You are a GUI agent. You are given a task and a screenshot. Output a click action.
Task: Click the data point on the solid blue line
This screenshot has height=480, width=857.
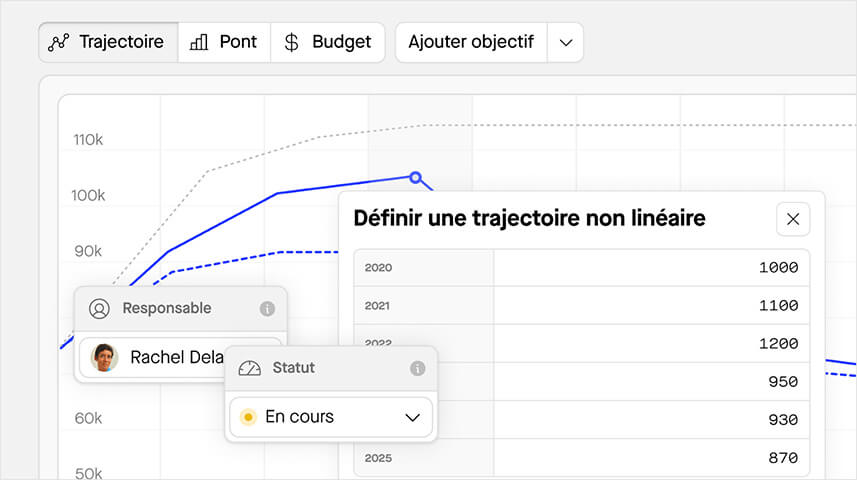[416, 177]
